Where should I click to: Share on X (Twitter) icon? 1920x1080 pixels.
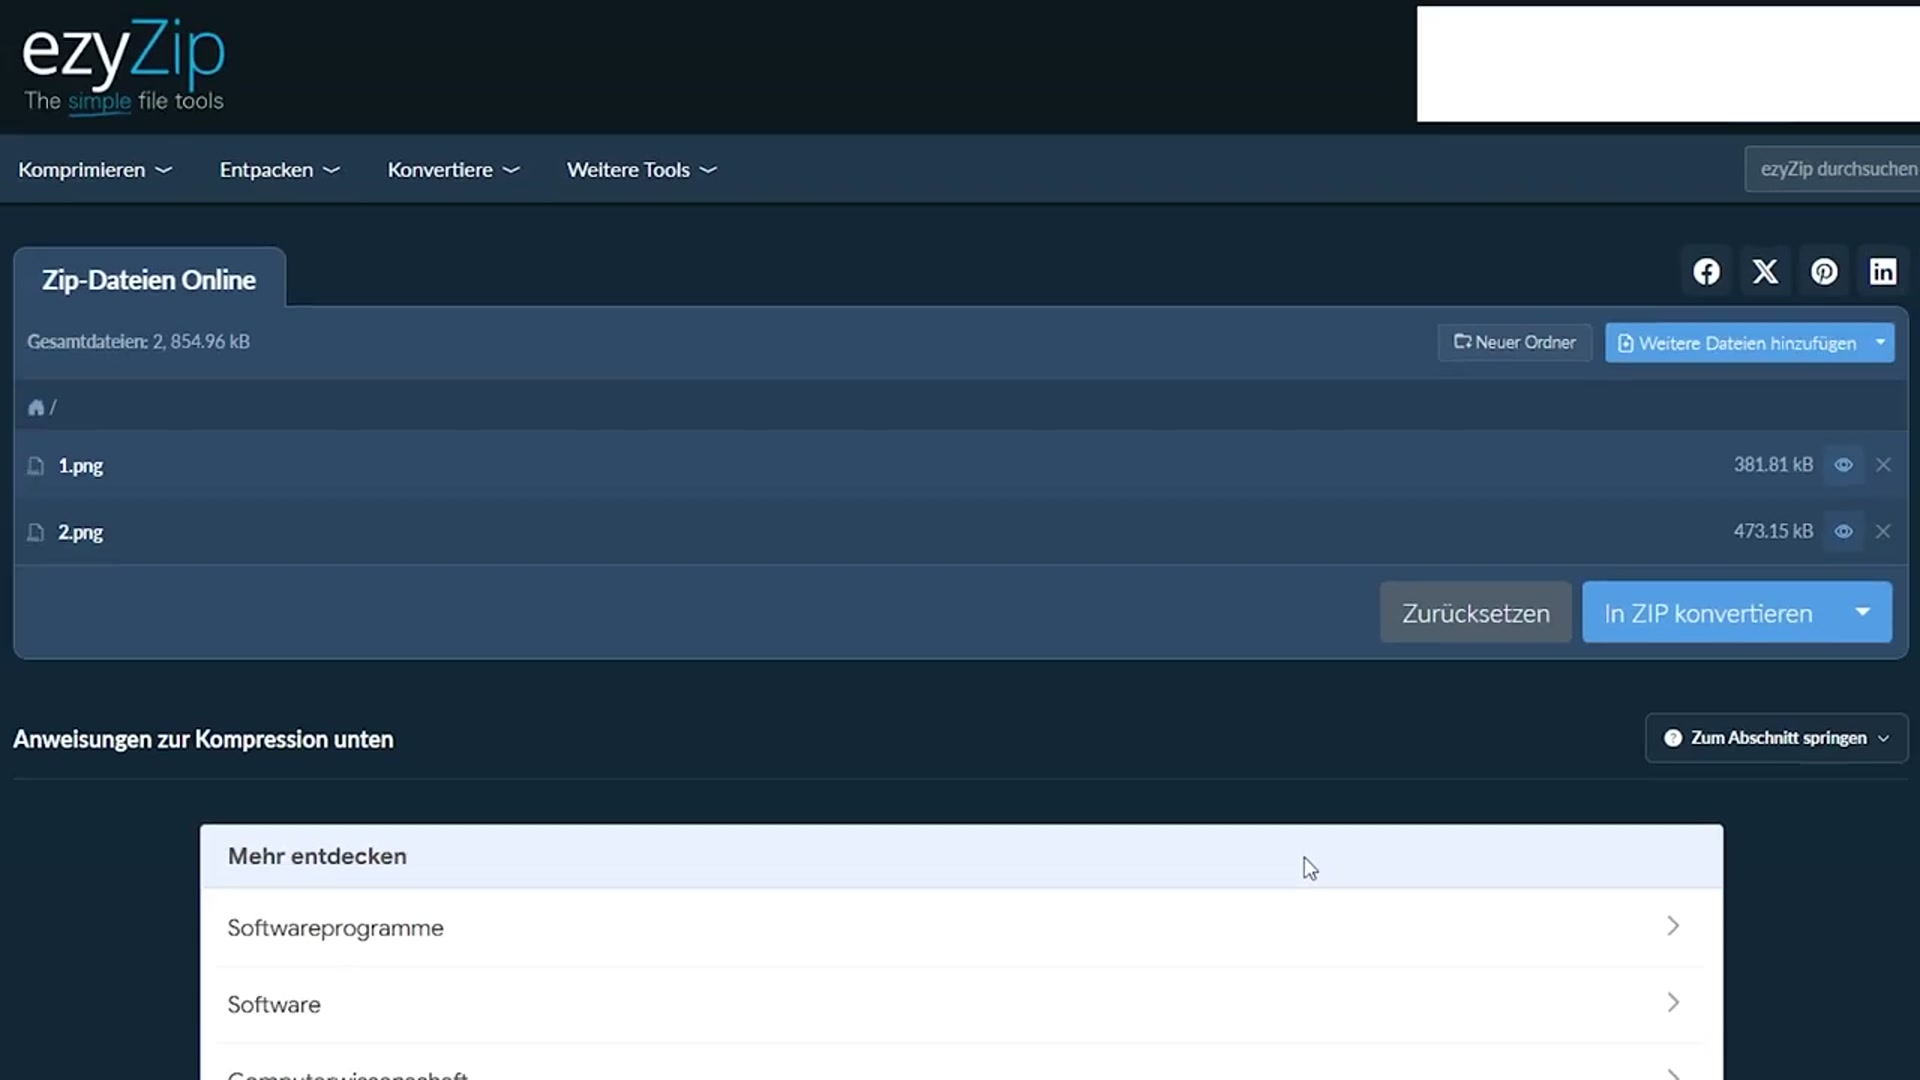pos(1765,272)
